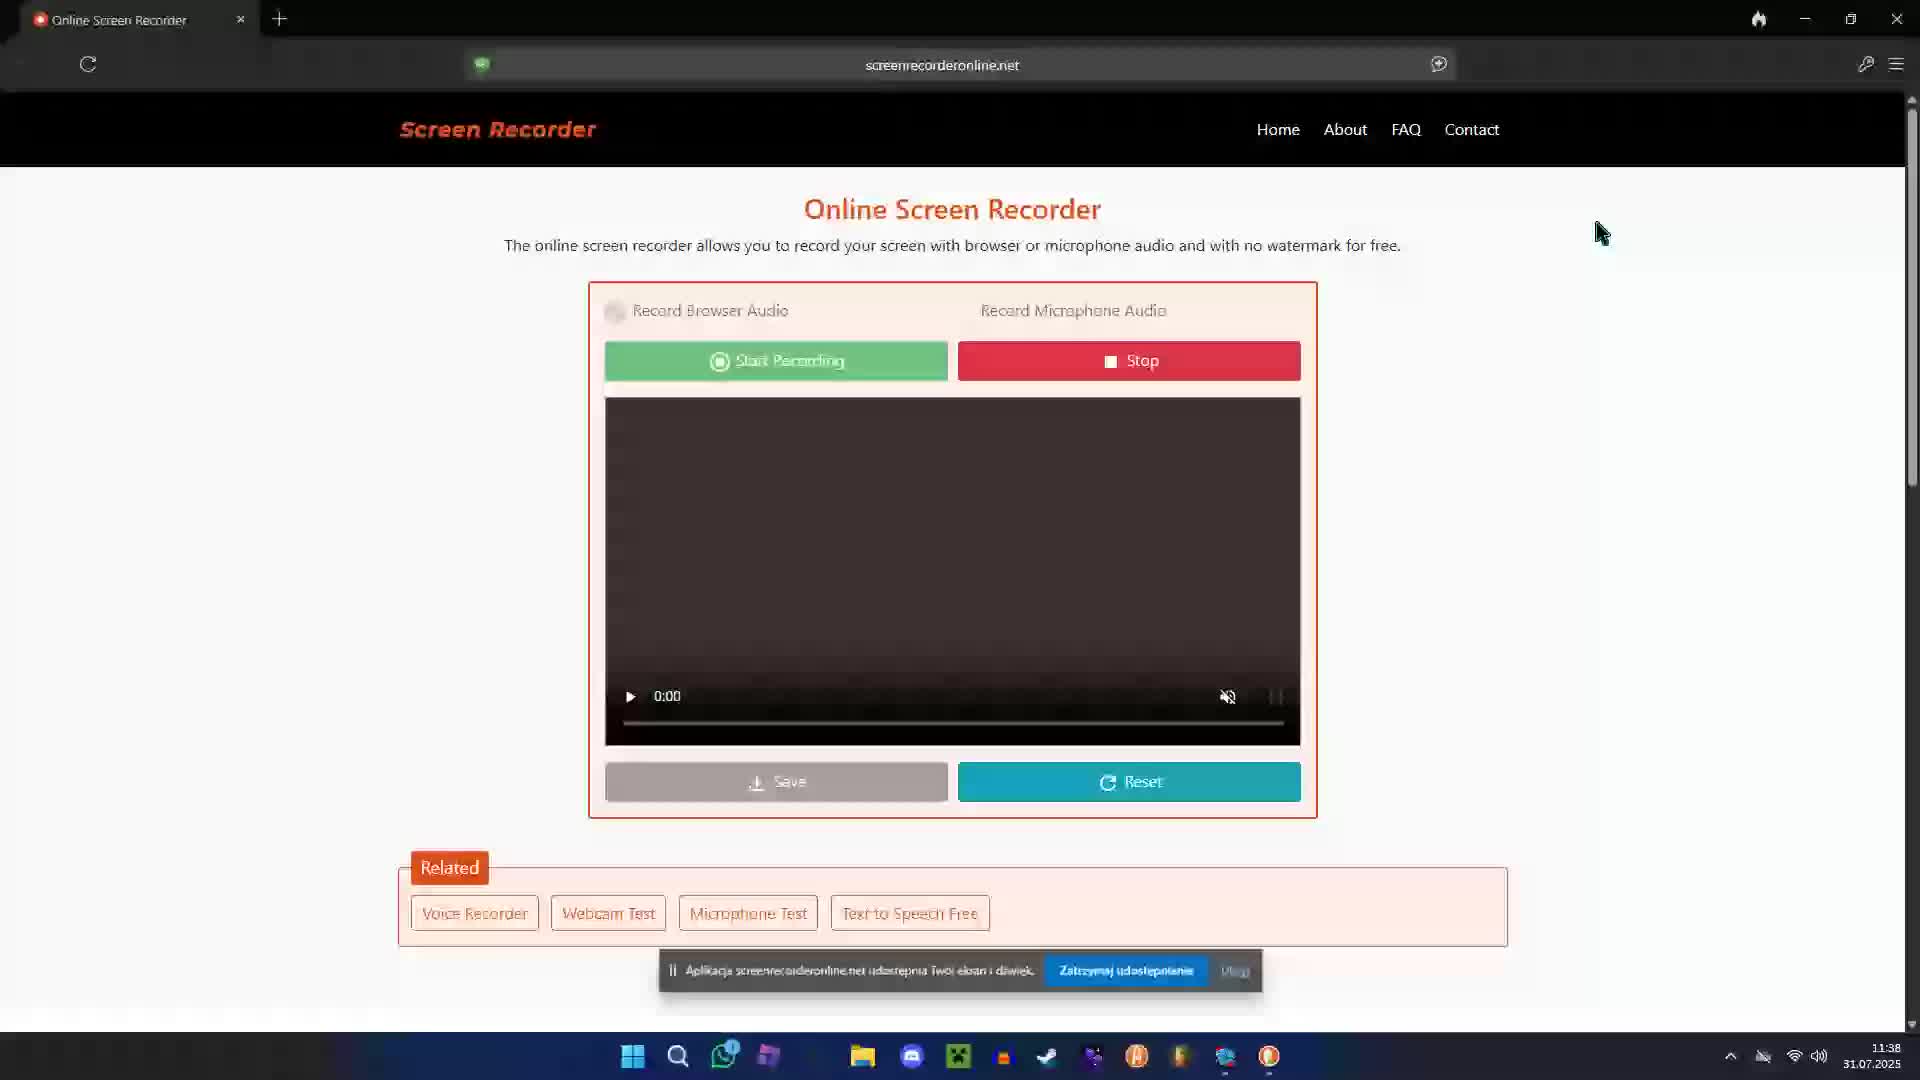The height and width of the screenshot is (1080, 1920).
Task: Open the About page
Action: pos(1345,129)
